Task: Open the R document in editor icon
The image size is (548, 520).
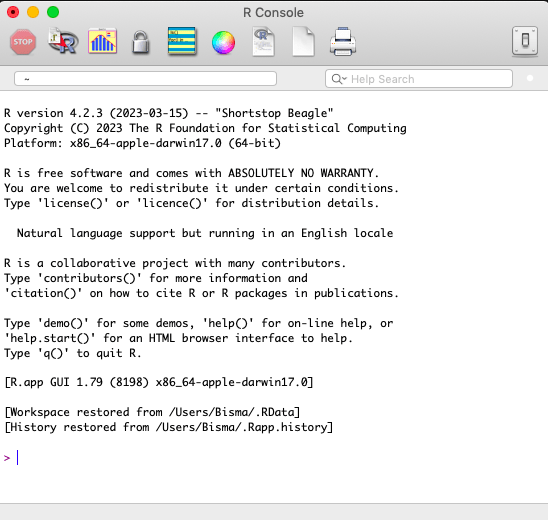Action: pyautogui.click(x=264, y=42)
